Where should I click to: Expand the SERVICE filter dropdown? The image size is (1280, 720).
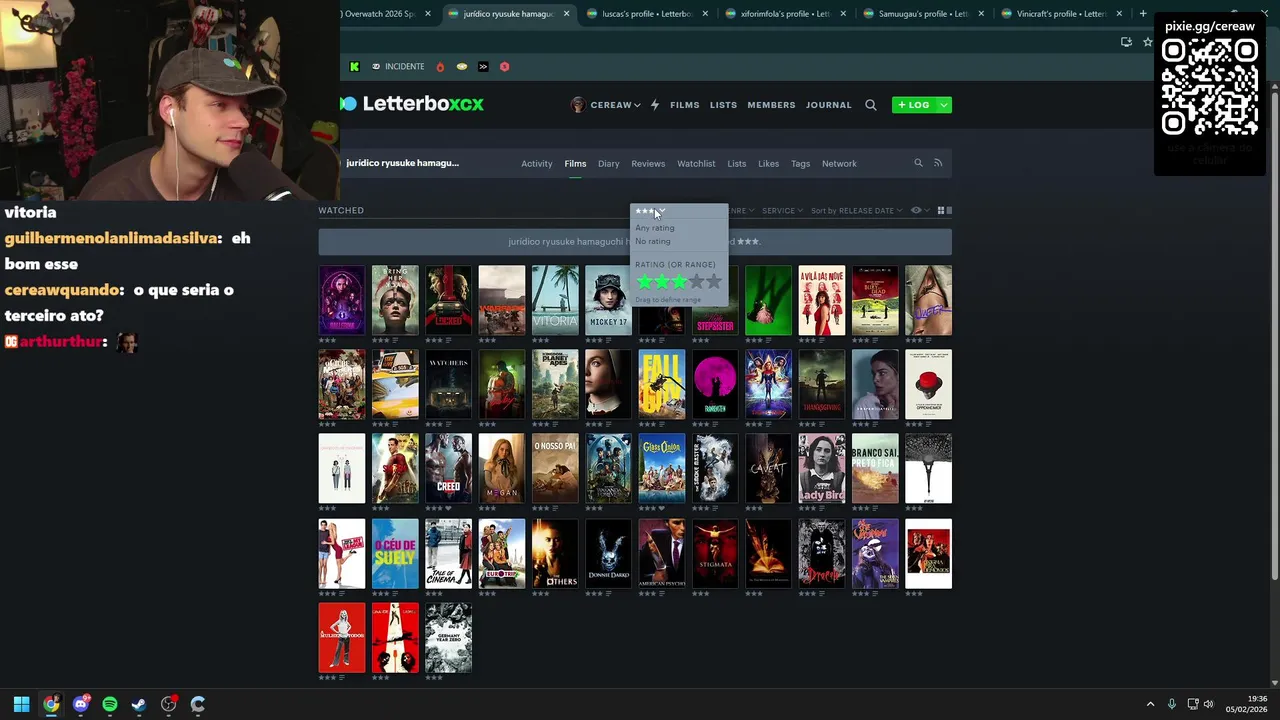[782, 211]
